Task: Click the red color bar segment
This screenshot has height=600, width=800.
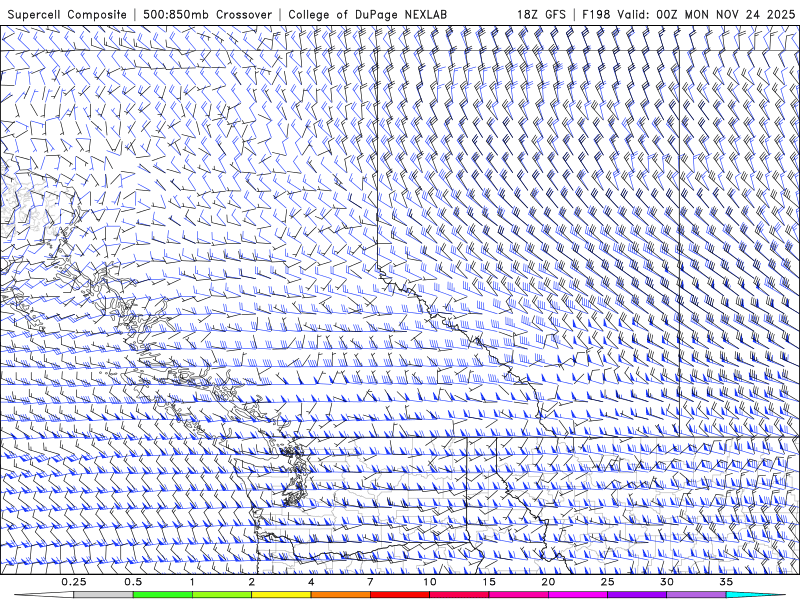Action: click(x=400, y=595)
